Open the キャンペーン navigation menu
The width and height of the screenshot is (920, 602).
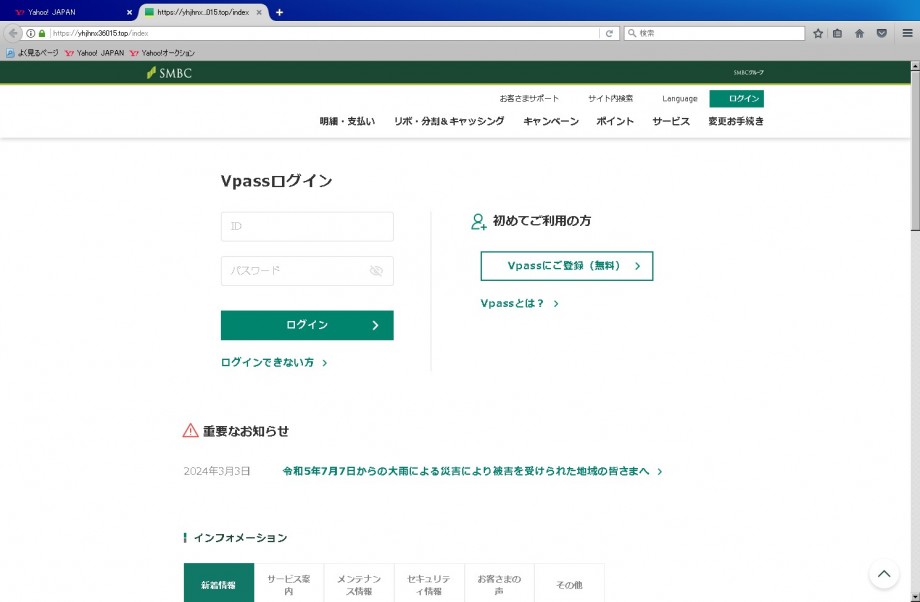551,121
